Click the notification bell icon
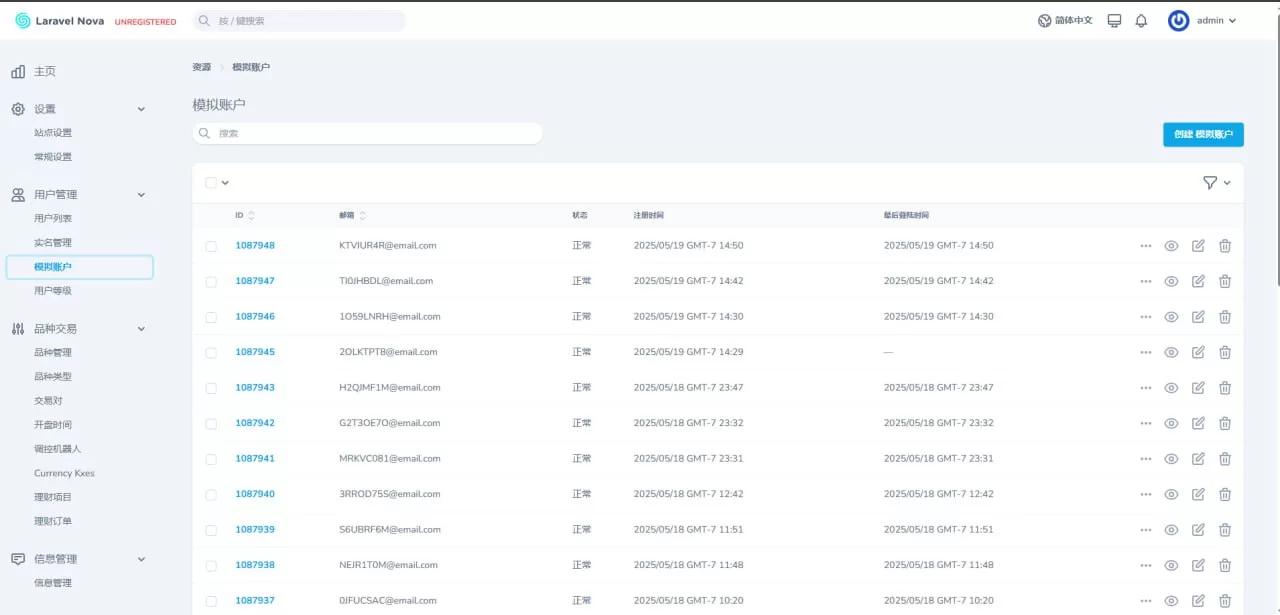This screenshot has width=1280, height=615. pyautogui.click(x=1141, y=21)
